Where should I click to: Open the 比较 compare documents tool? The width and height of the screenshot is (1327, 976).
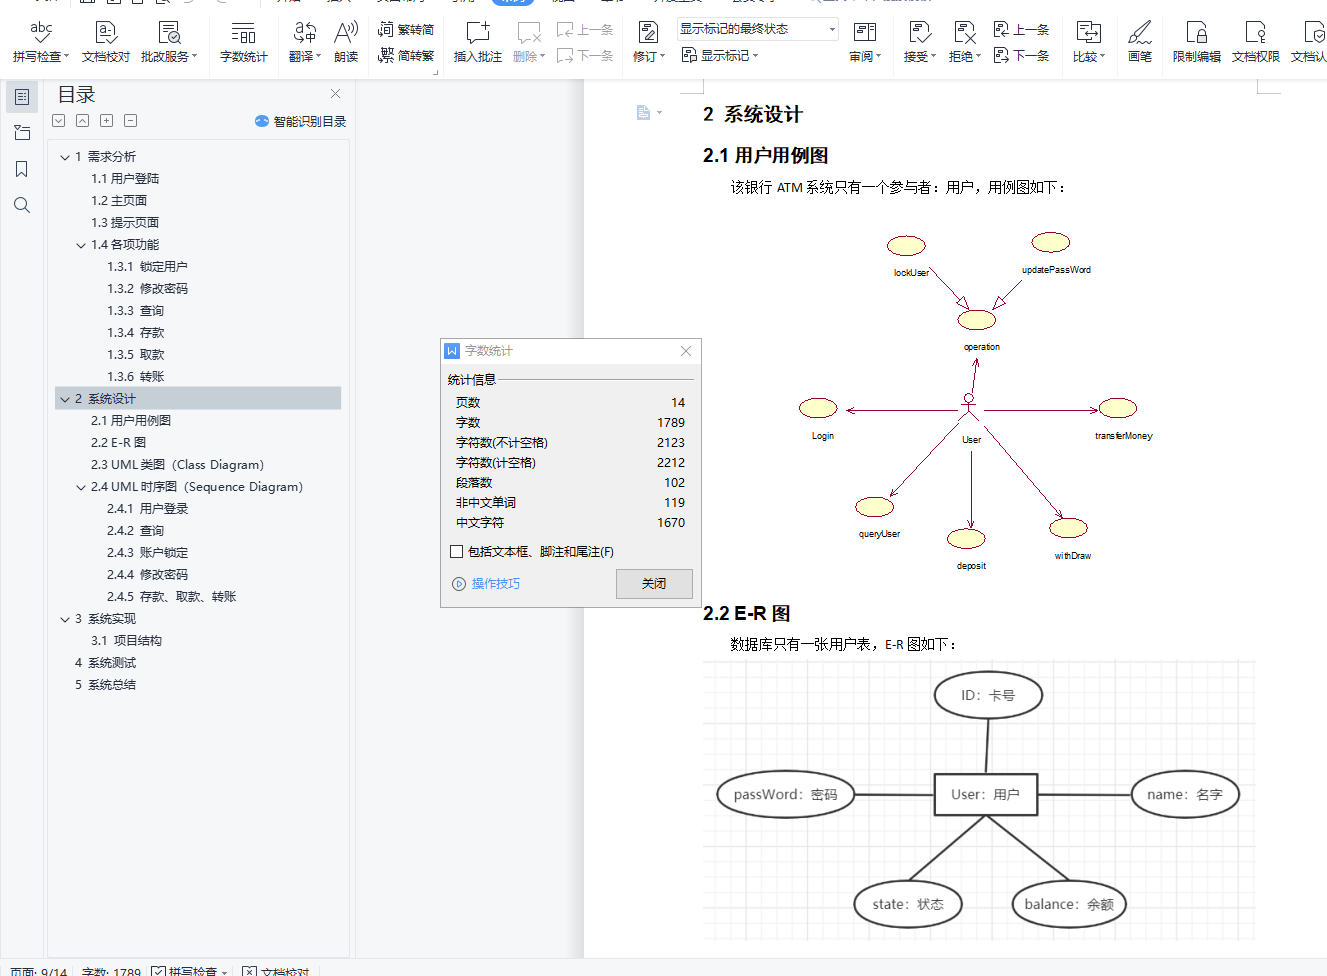pos(1089,42)
